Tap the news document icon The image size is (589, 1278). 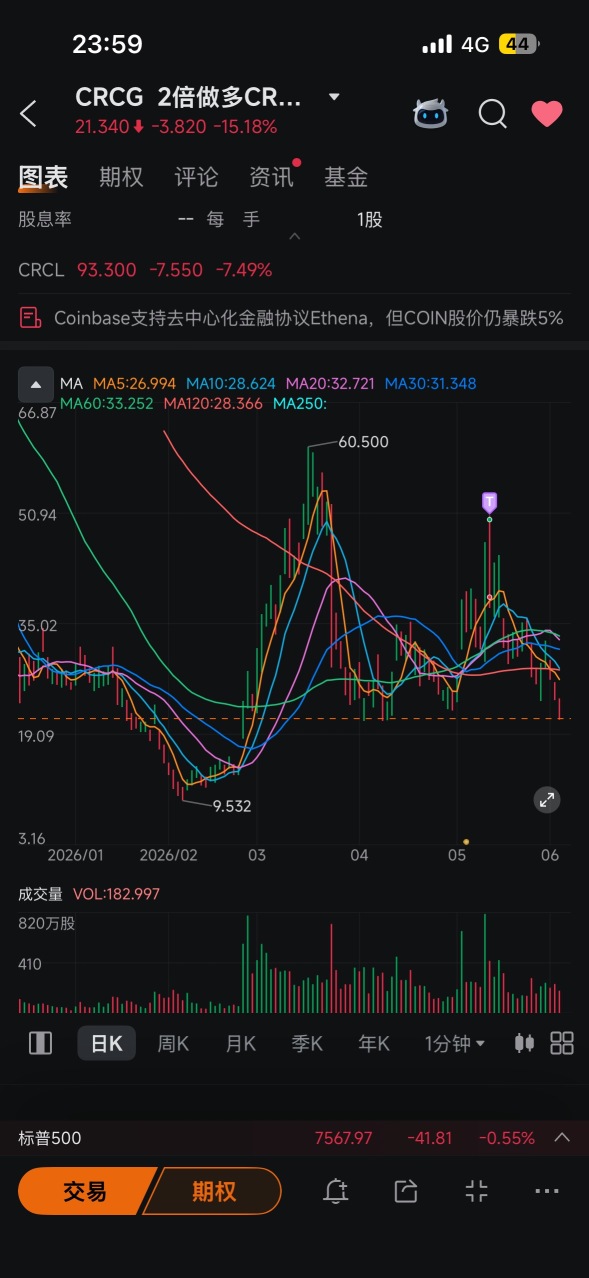(31, 318)
